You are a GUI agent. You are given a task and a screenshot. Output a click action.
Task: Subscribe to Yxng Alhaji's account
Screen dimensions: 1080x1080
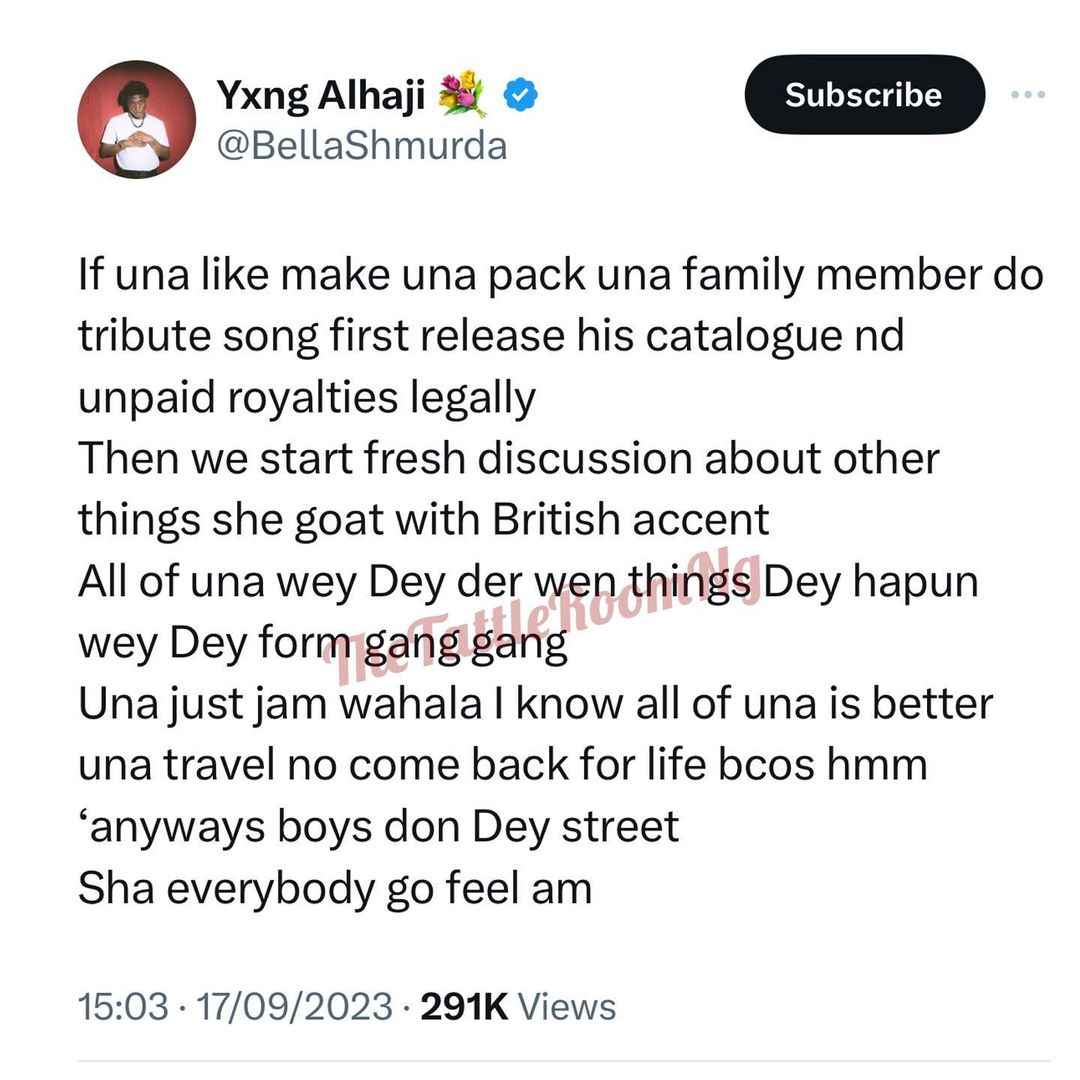864,94
